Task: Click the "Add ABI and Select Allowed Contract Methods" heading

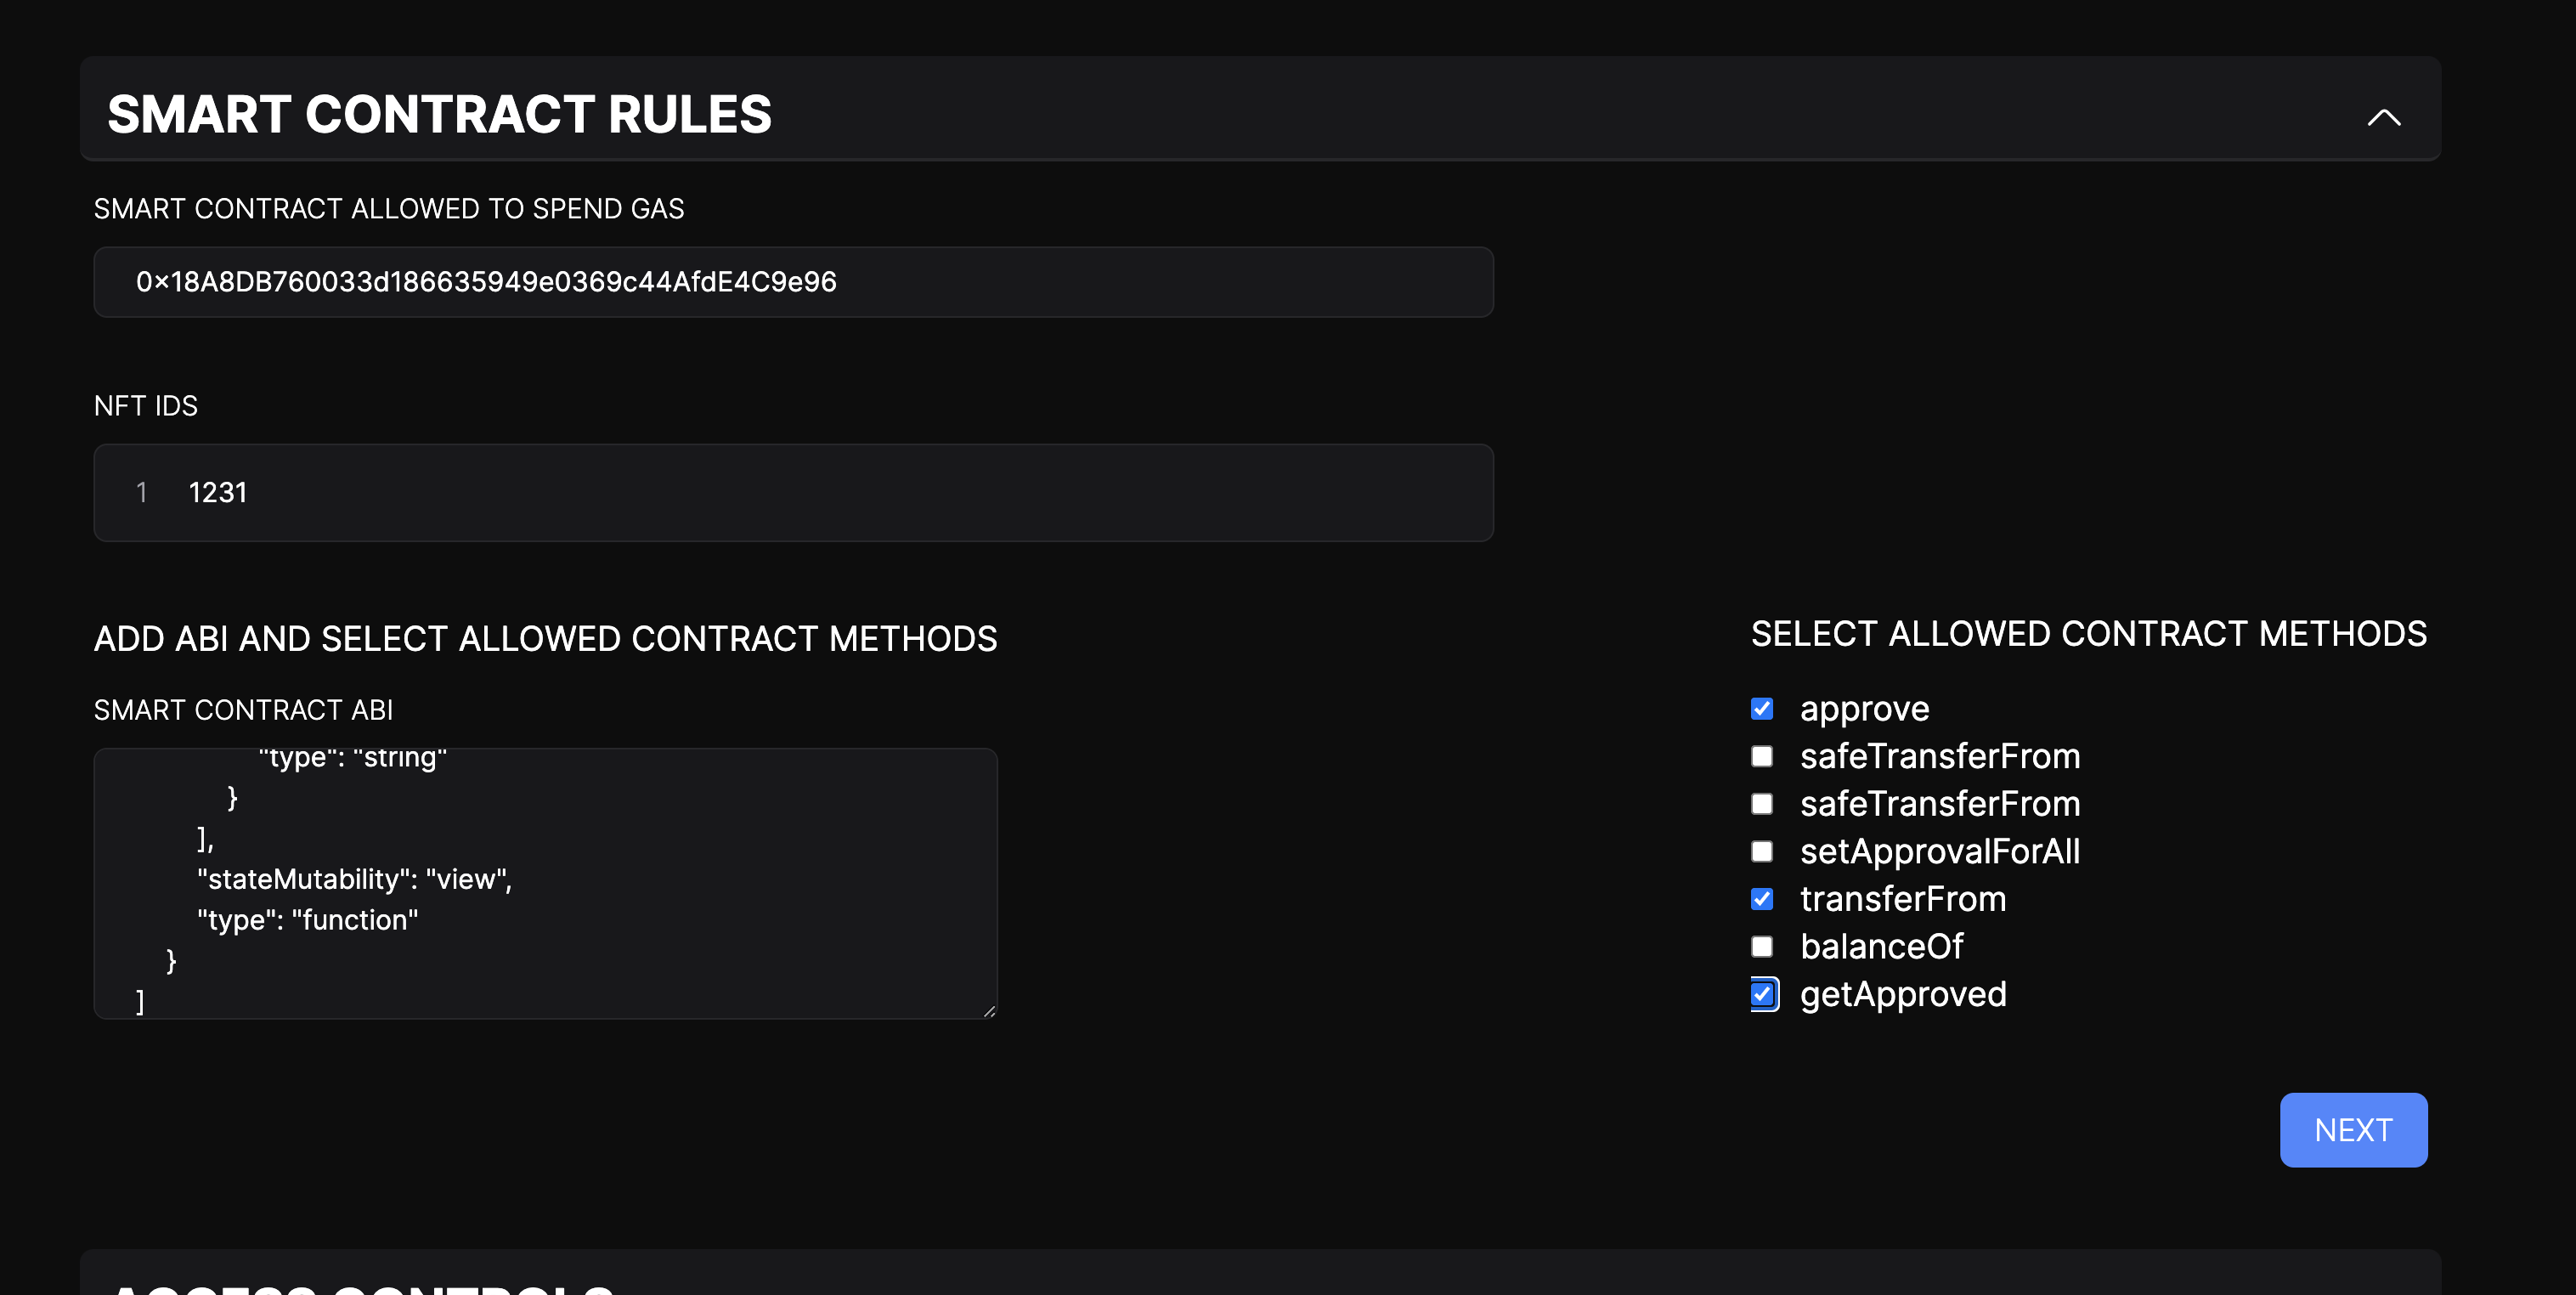Action: pyautogui.click(x=545, y=639)
